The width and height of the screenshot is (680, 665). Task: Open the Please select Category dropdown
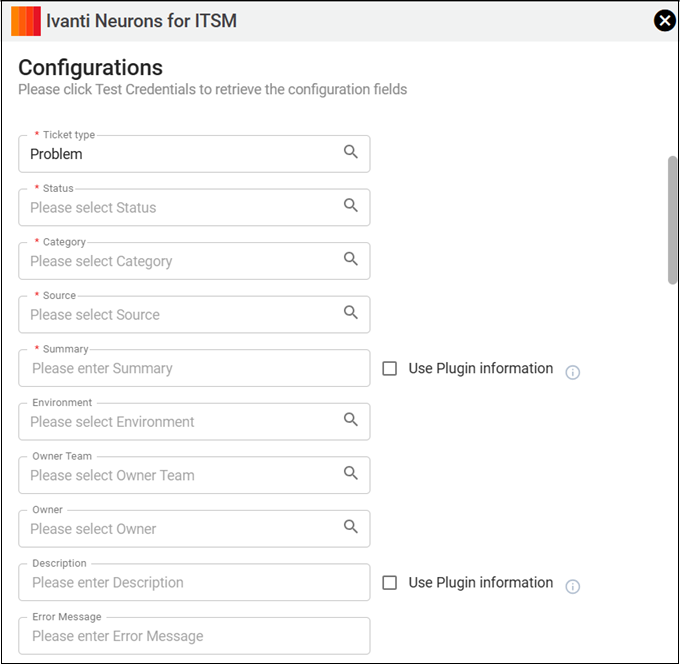pos(194,261)
